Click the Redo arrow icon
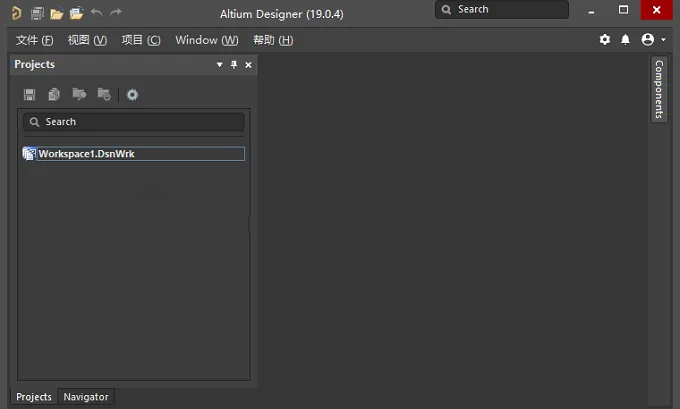 tap(115, 13)
